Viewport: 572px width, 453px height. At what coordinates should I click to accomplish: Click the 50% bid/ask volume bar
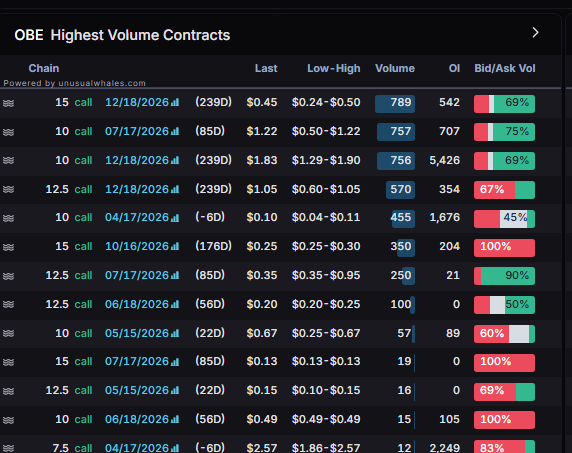click(x=505, y=305)
